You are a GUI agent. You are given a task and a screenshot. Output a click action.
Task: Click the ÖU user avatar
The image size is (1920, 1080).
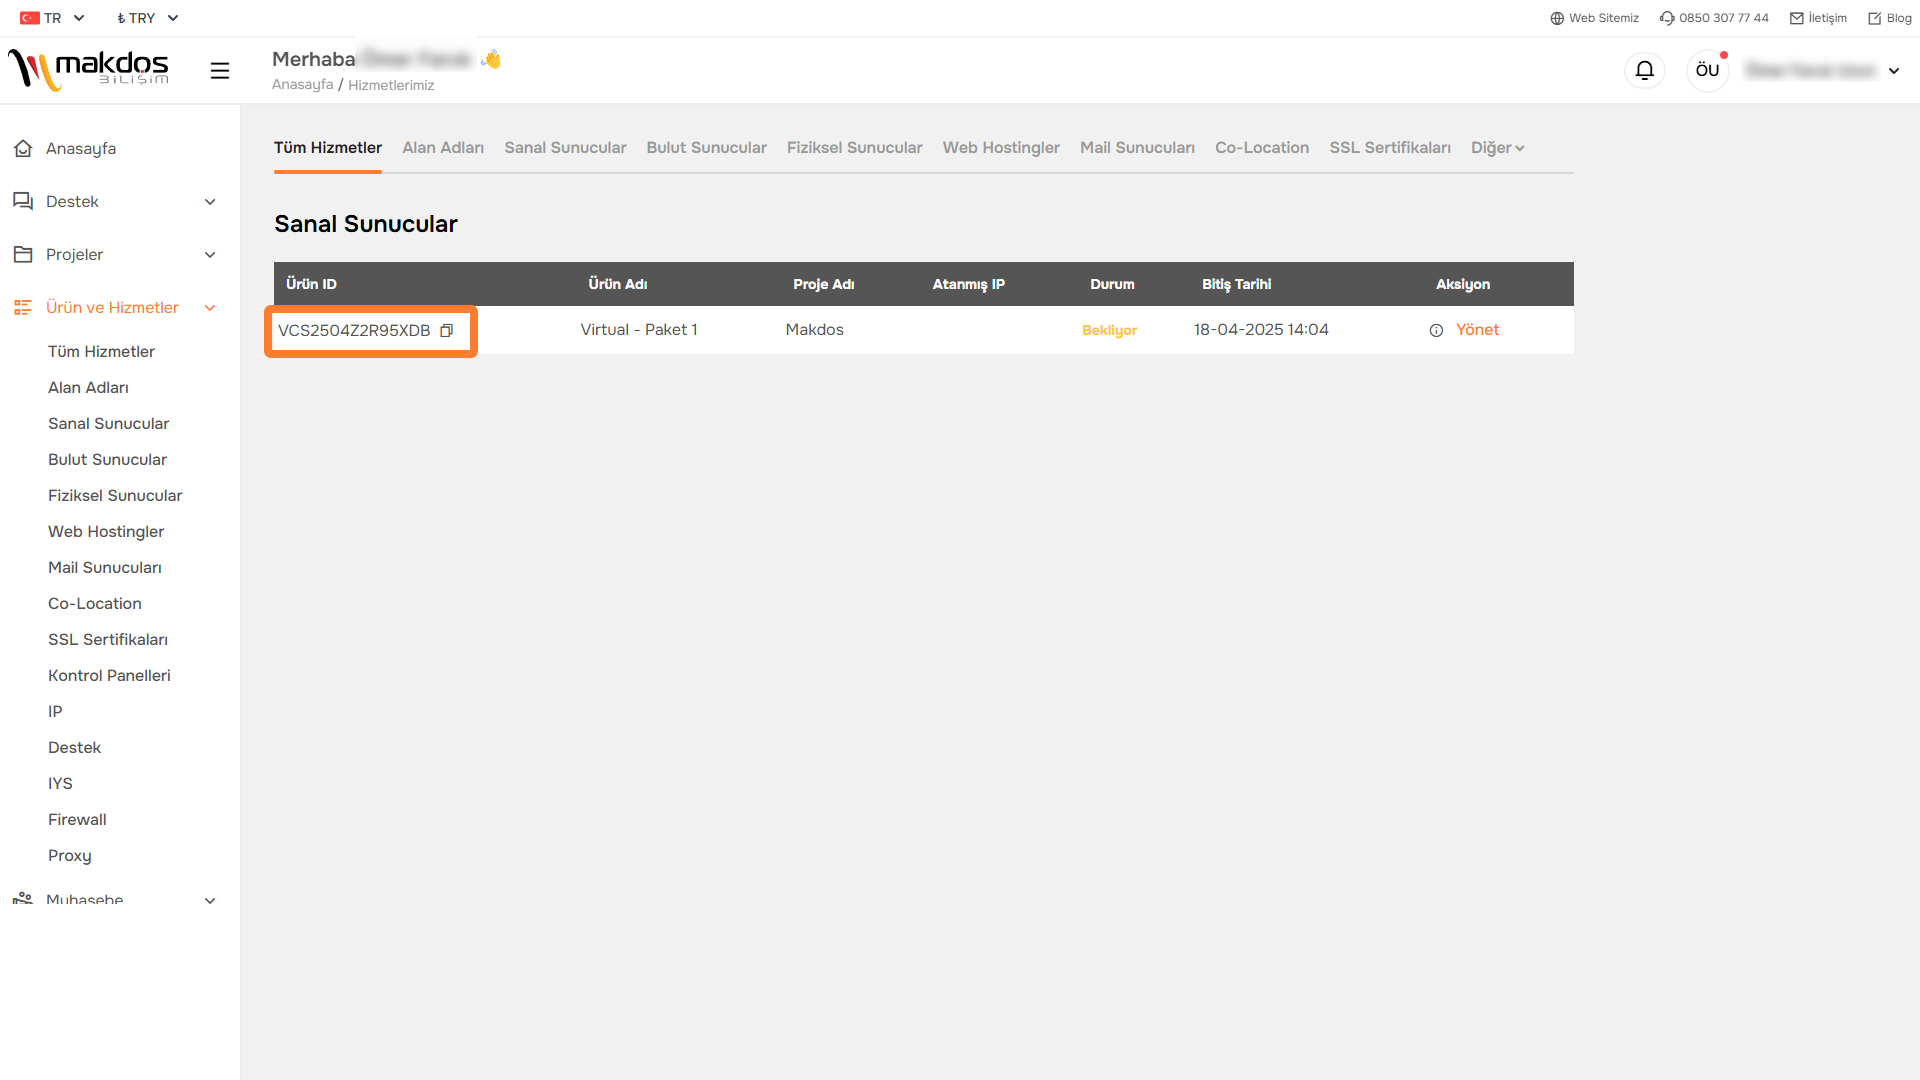pos(1708,70)
